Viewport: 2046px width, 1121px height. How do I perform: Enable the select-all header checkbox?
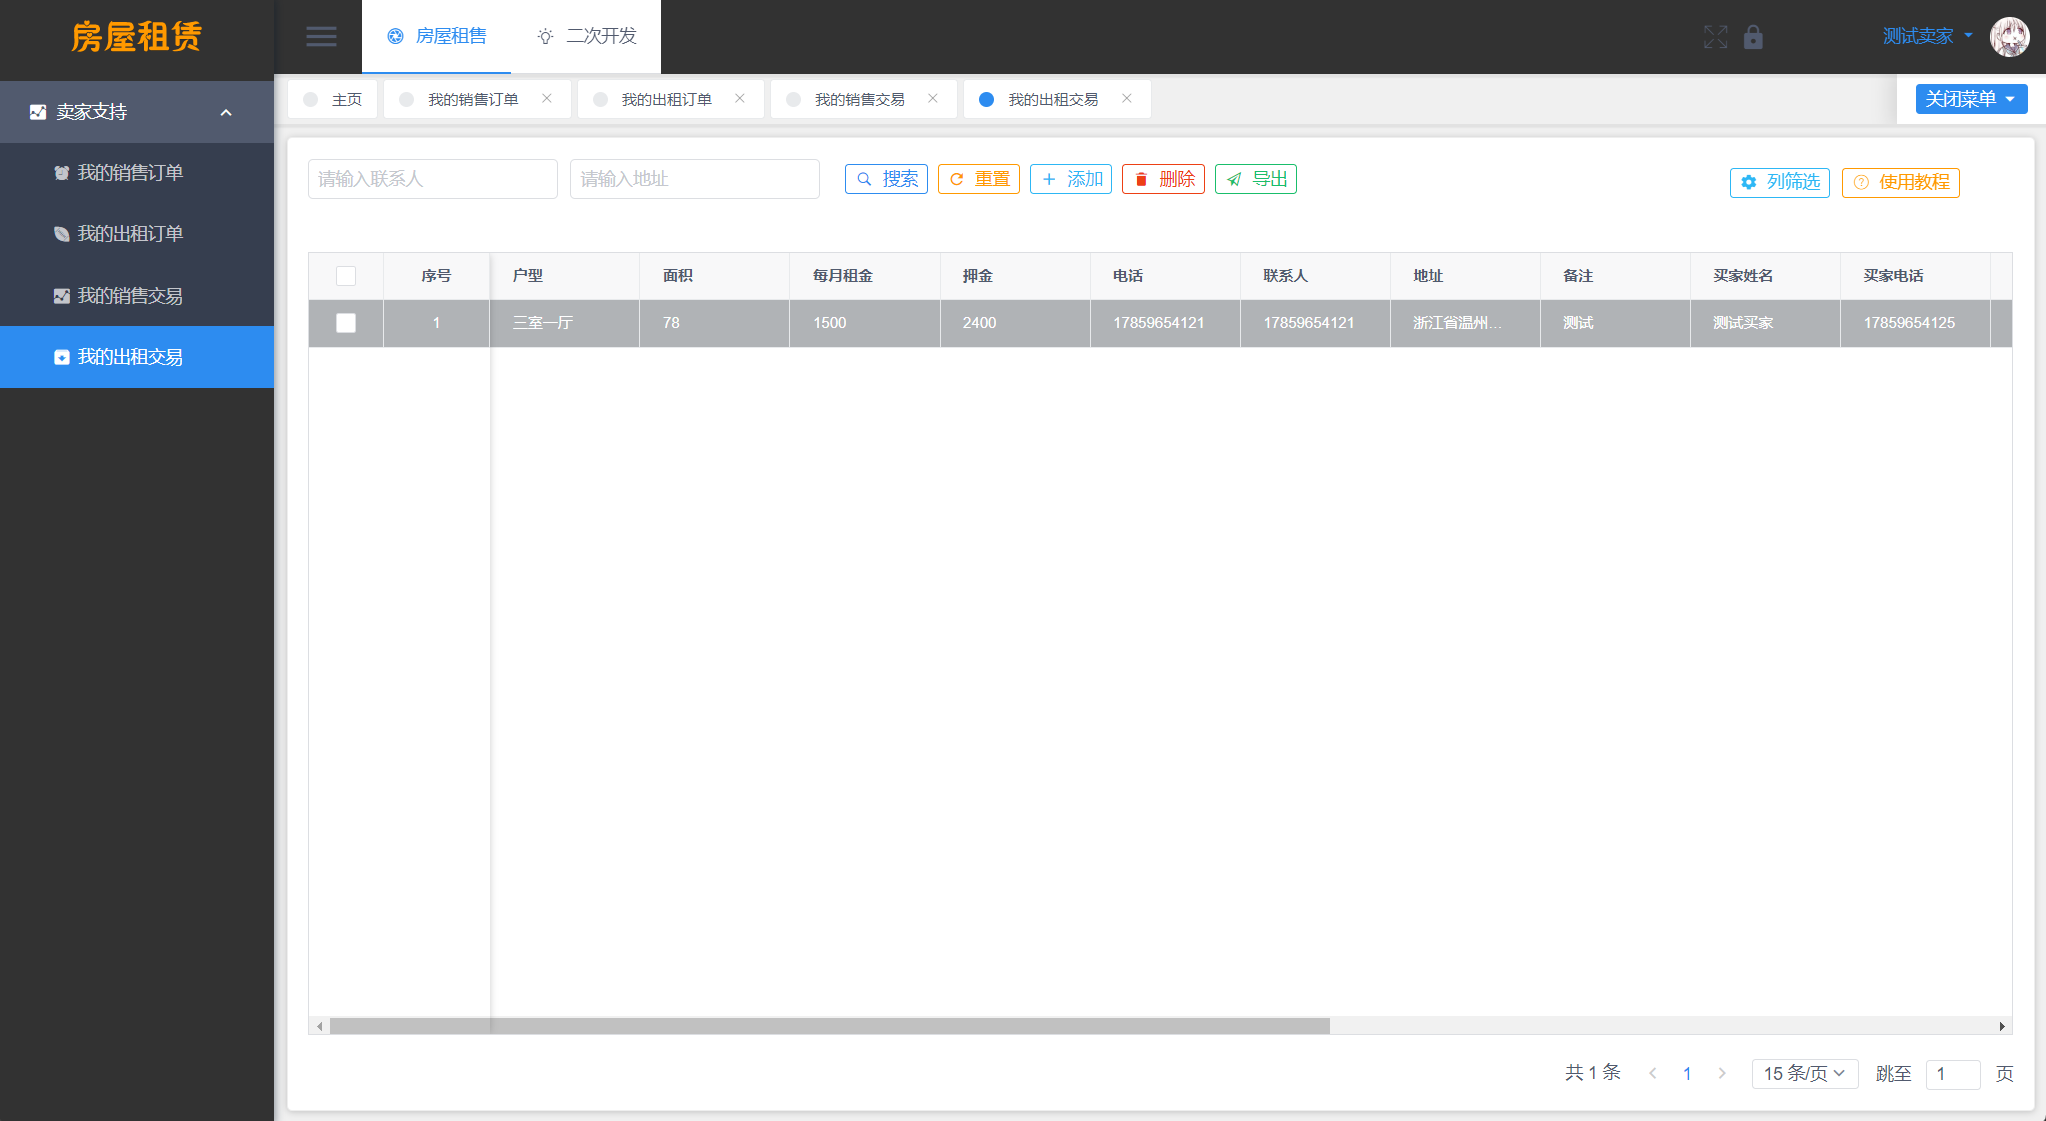tap(345, 276)
